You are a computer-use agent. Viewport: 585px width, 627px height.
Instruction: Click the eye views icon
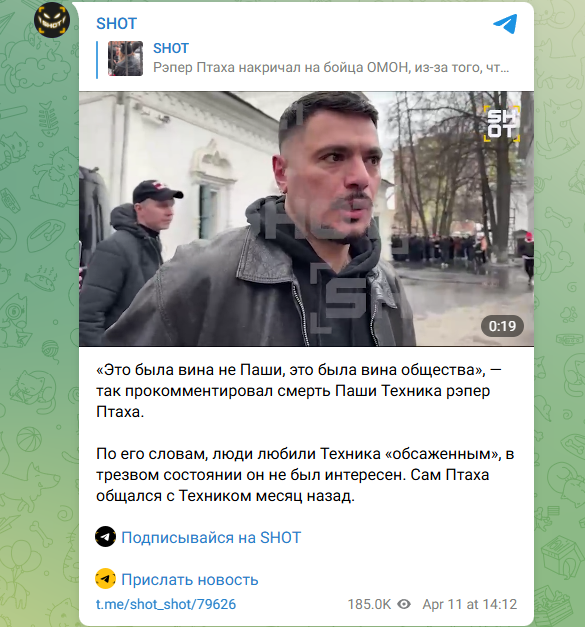404,604
